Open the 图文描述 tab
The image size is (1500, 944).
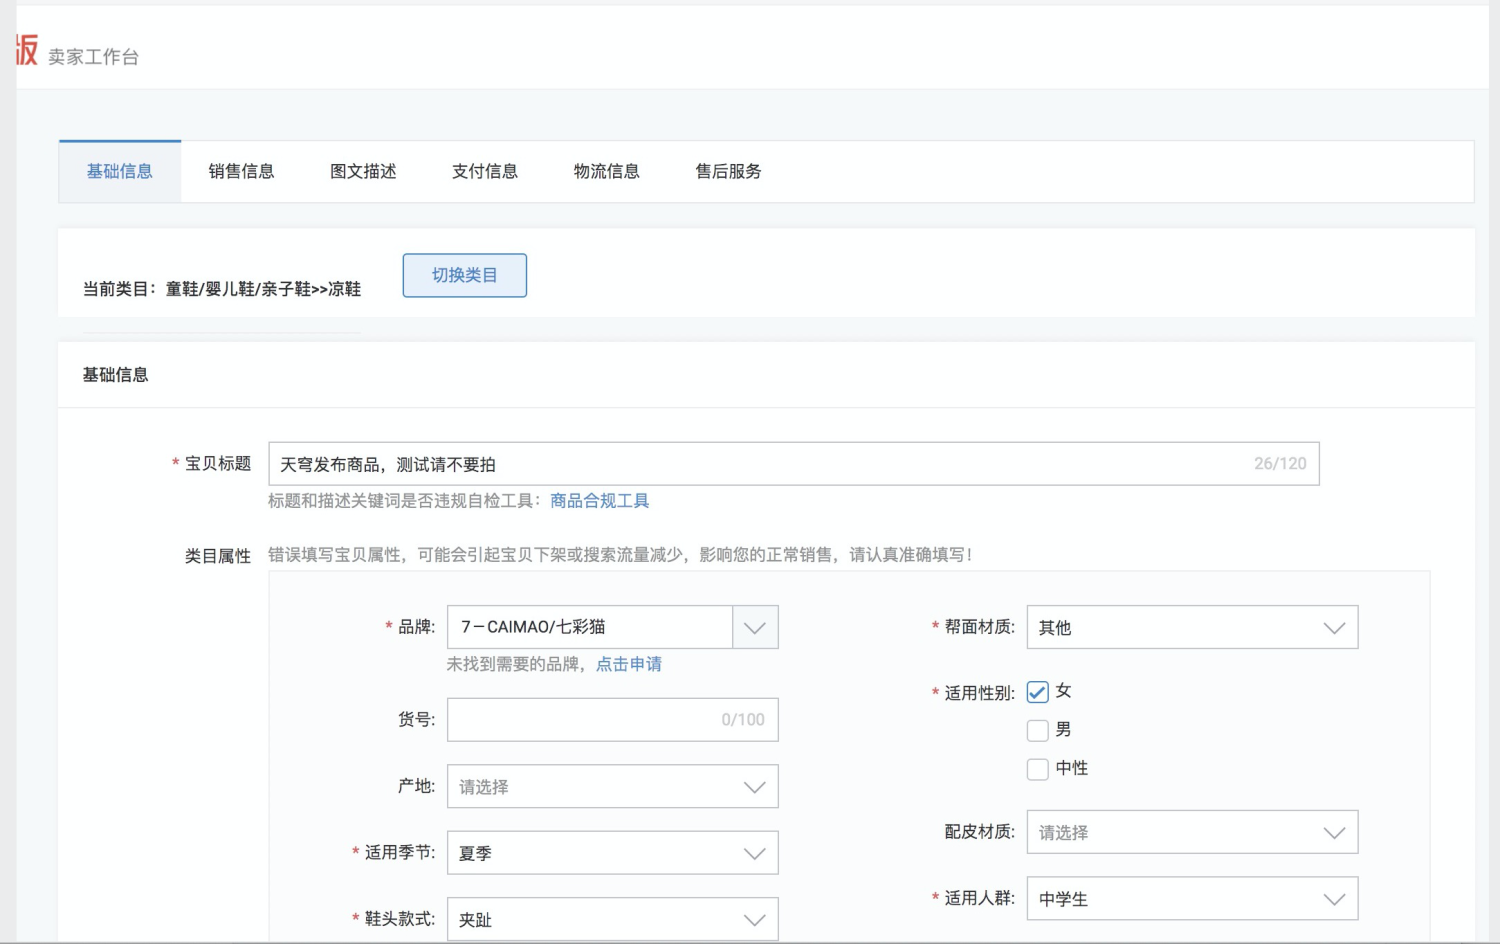(363, 171)
